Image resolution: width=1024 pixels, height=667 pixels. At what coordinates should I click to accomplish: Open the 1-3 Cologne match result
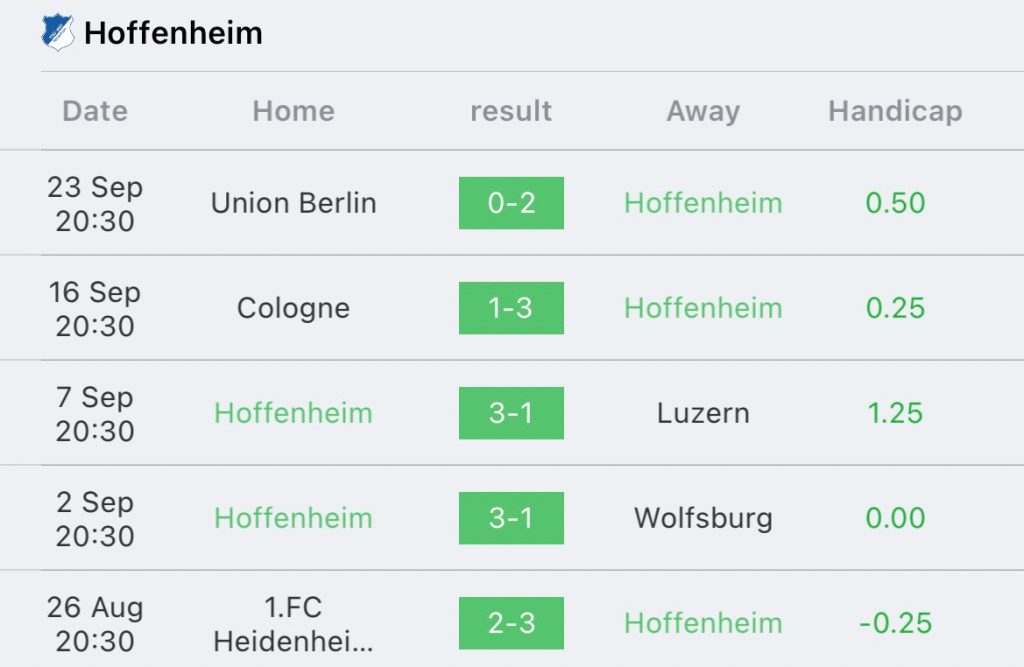tap(511, 308)
